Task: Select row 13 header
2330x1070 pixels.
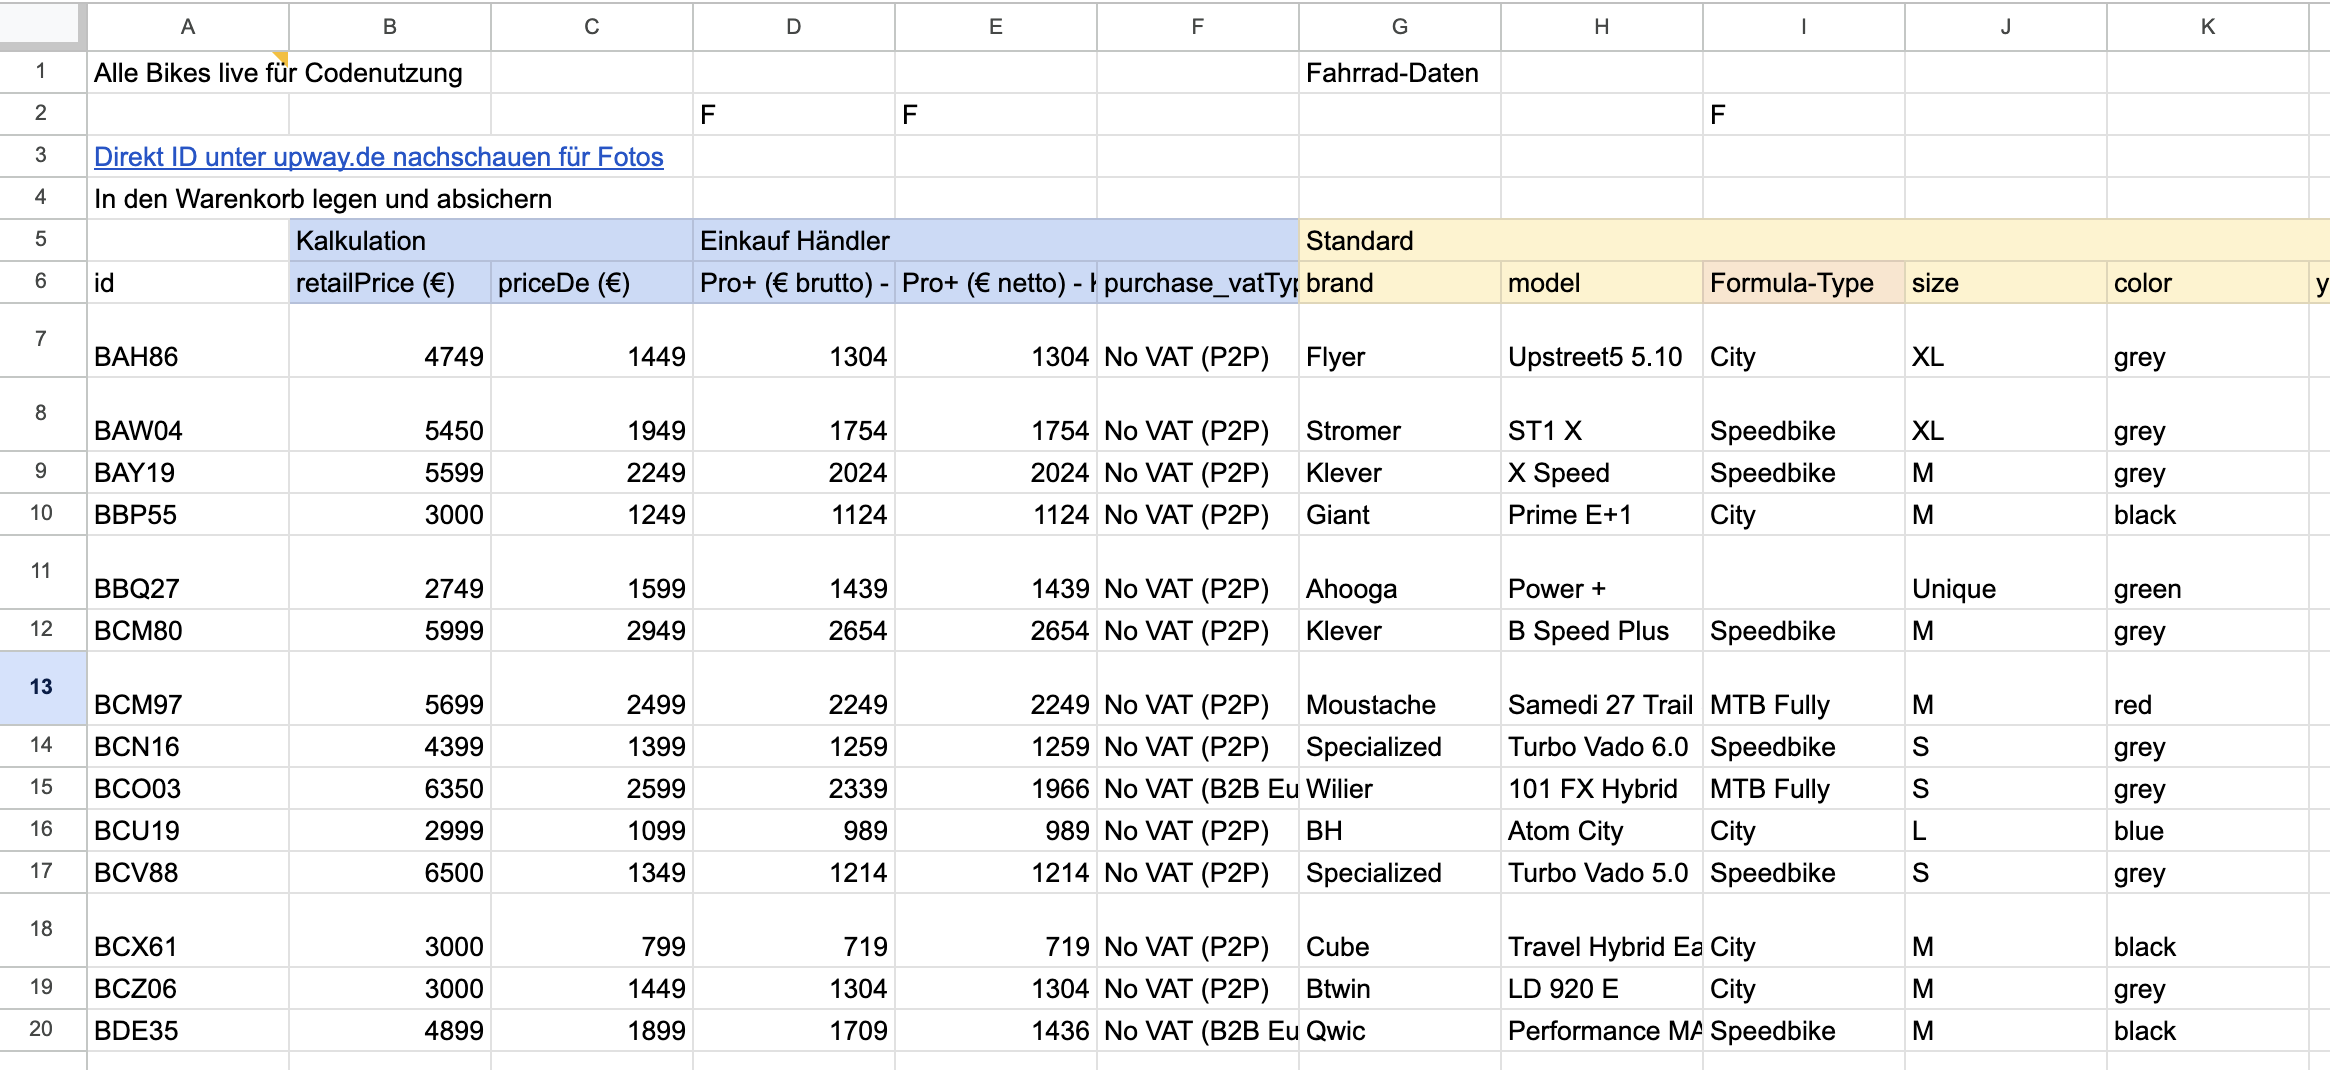Action: coord(41,687)
